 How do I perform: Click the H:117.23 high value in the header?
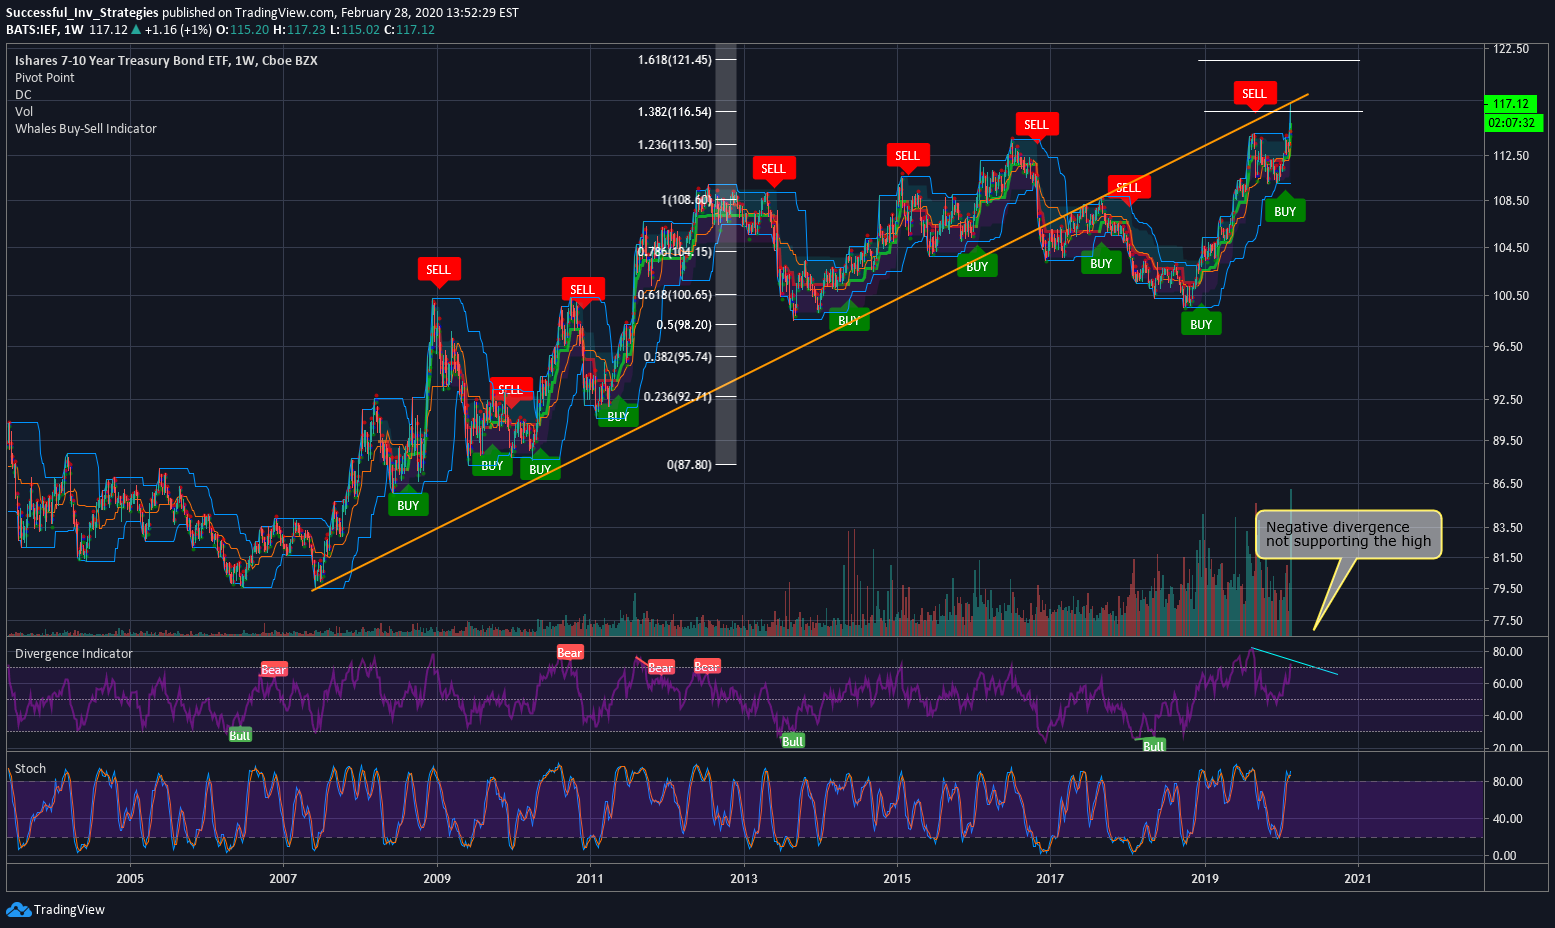coord(300,29)
